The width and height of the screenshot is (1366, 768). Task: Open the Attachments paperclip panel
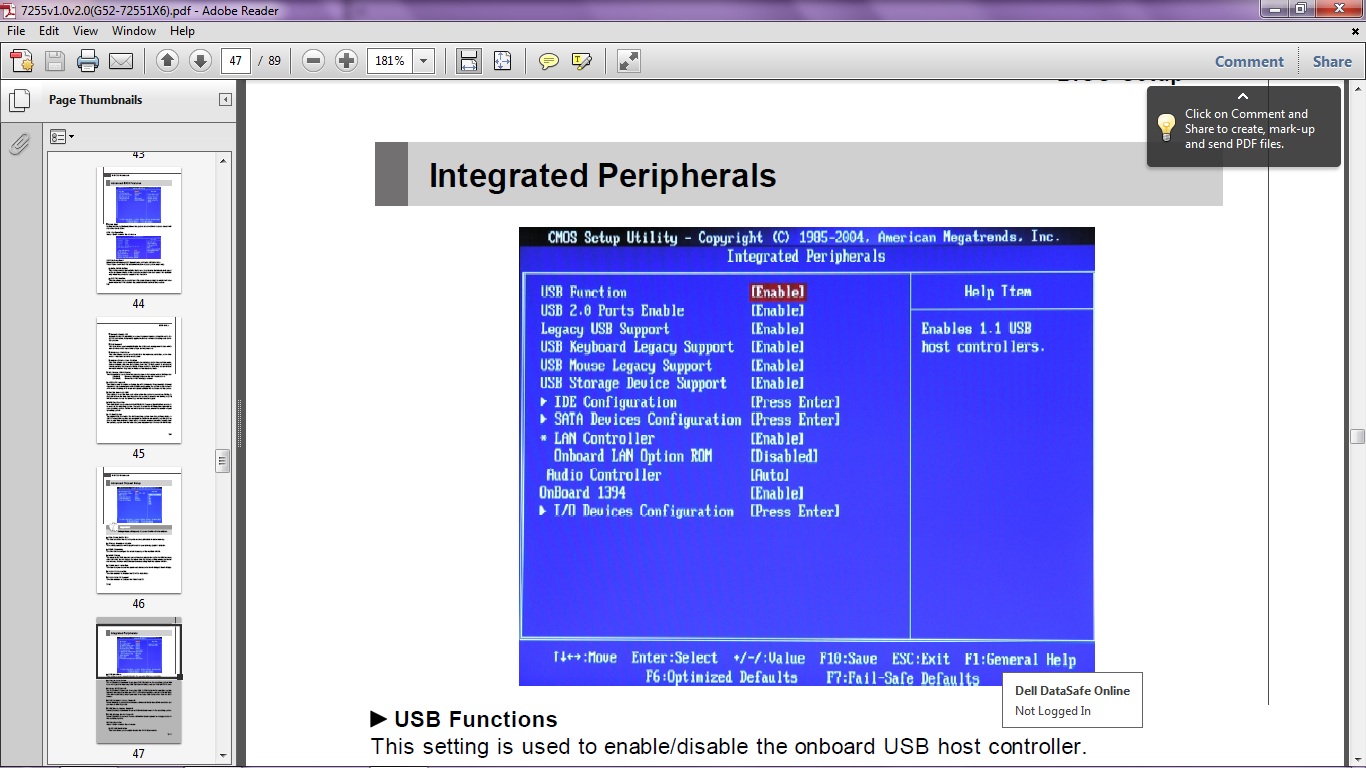18,144
